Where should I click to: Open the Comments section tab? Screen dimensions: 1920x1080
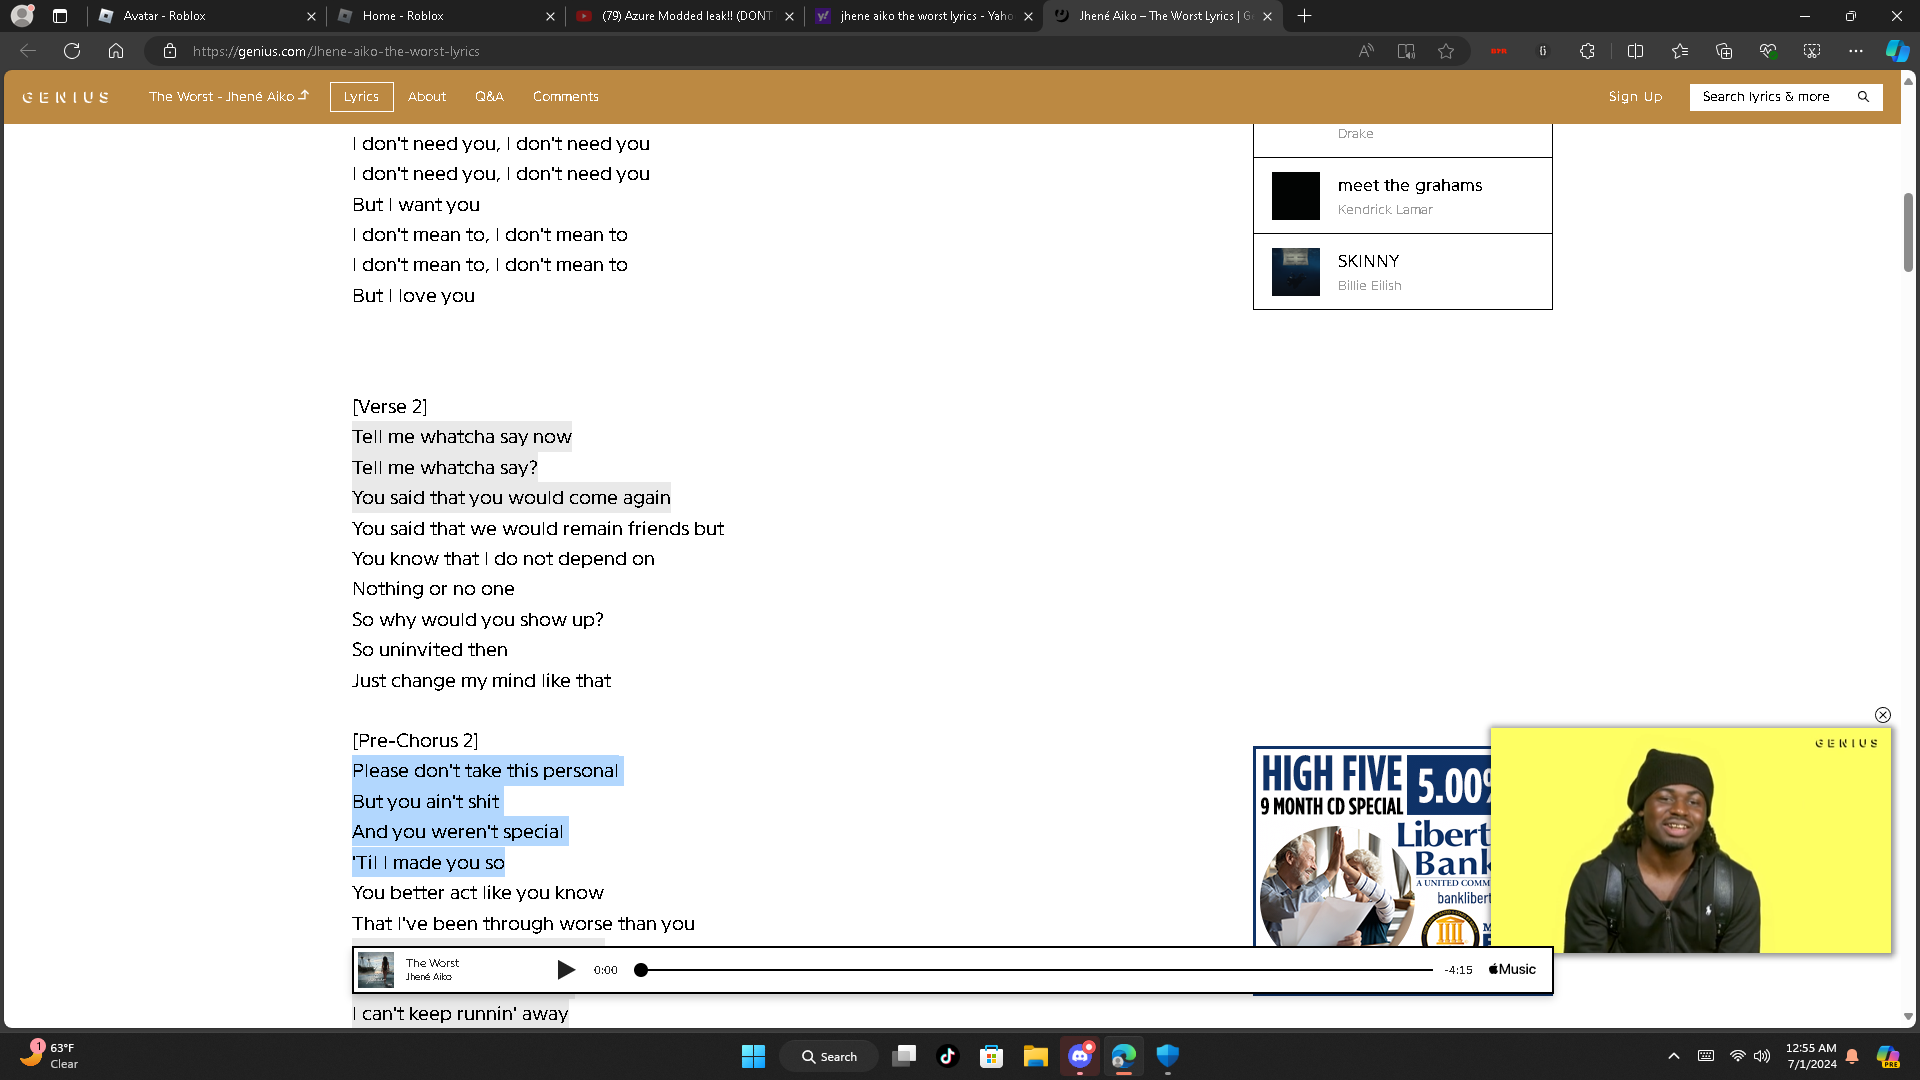click(x=566, y=97)
